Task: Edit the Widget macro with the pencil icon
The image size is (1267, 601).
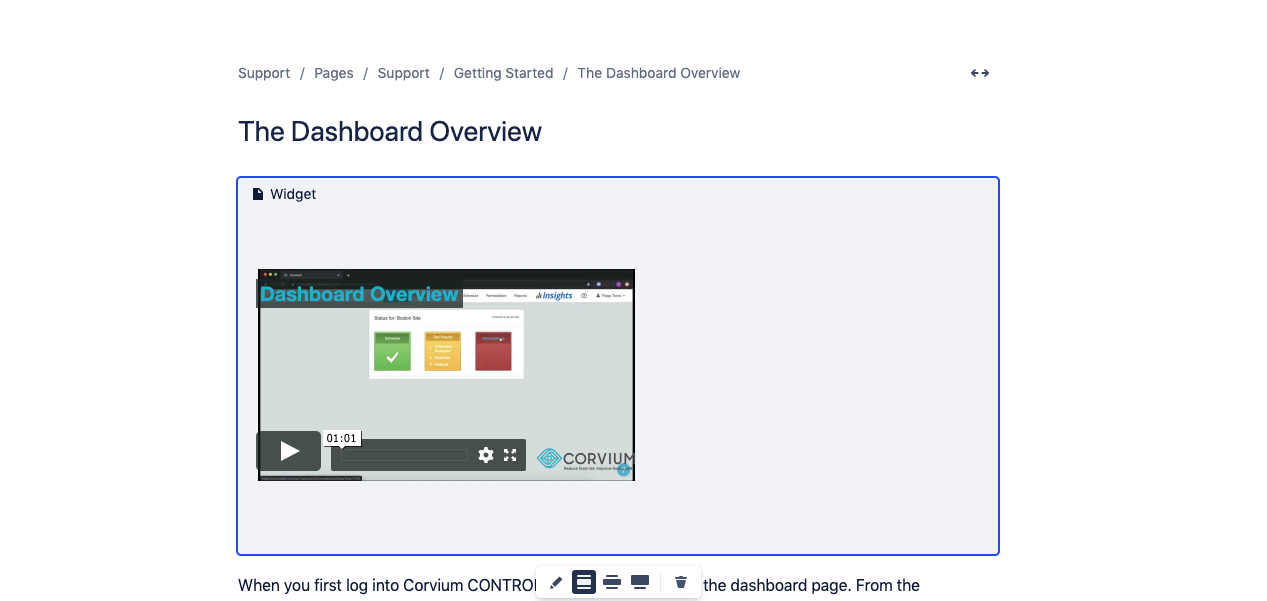Action: coord(556,582)
